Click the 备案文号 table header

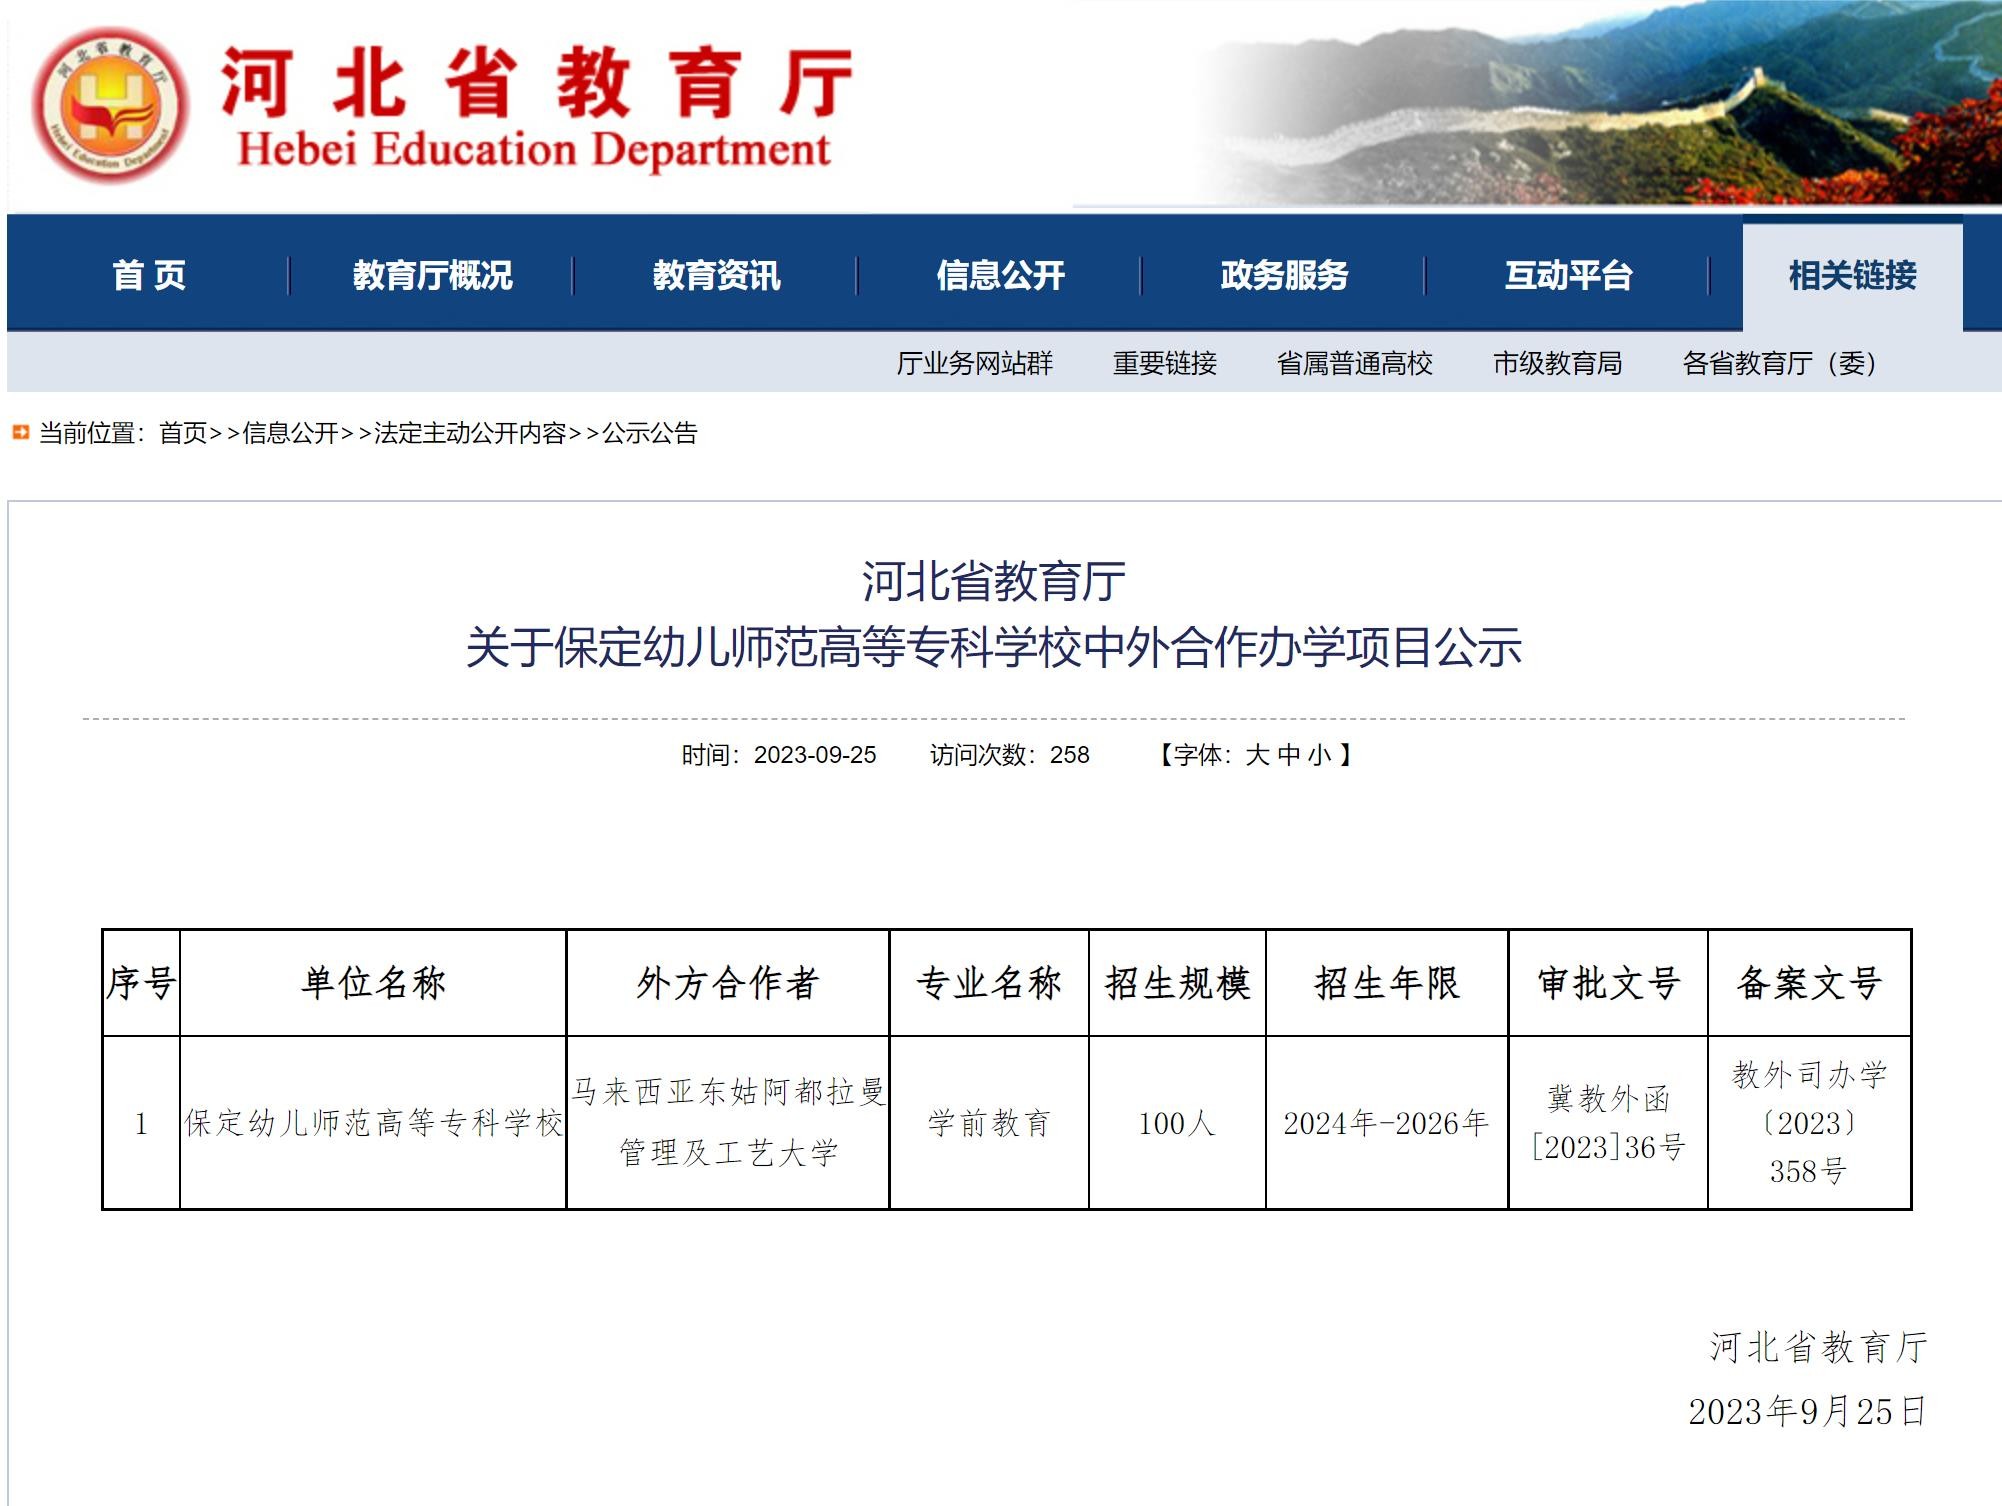click(x=1809, y=983)
